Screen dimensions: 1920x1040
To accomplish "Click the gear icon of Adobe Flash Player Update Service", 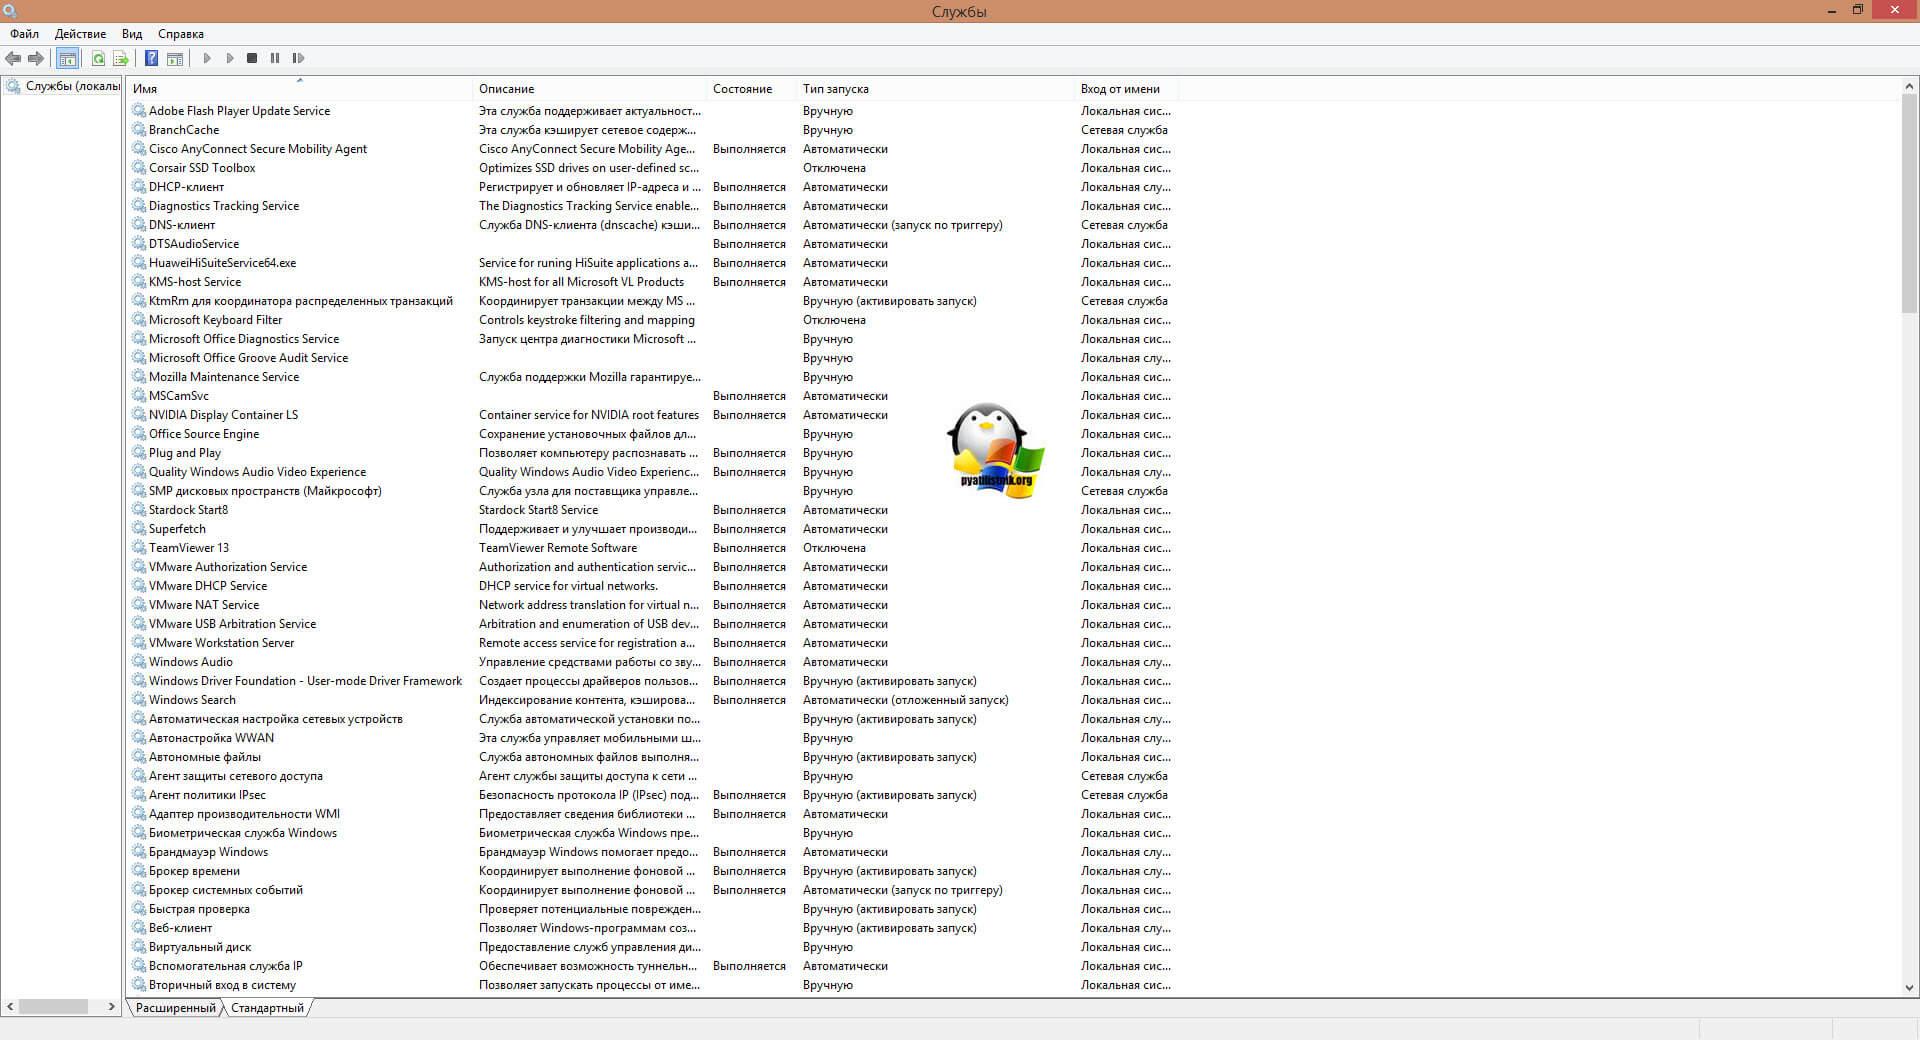I will pos(139,111).
